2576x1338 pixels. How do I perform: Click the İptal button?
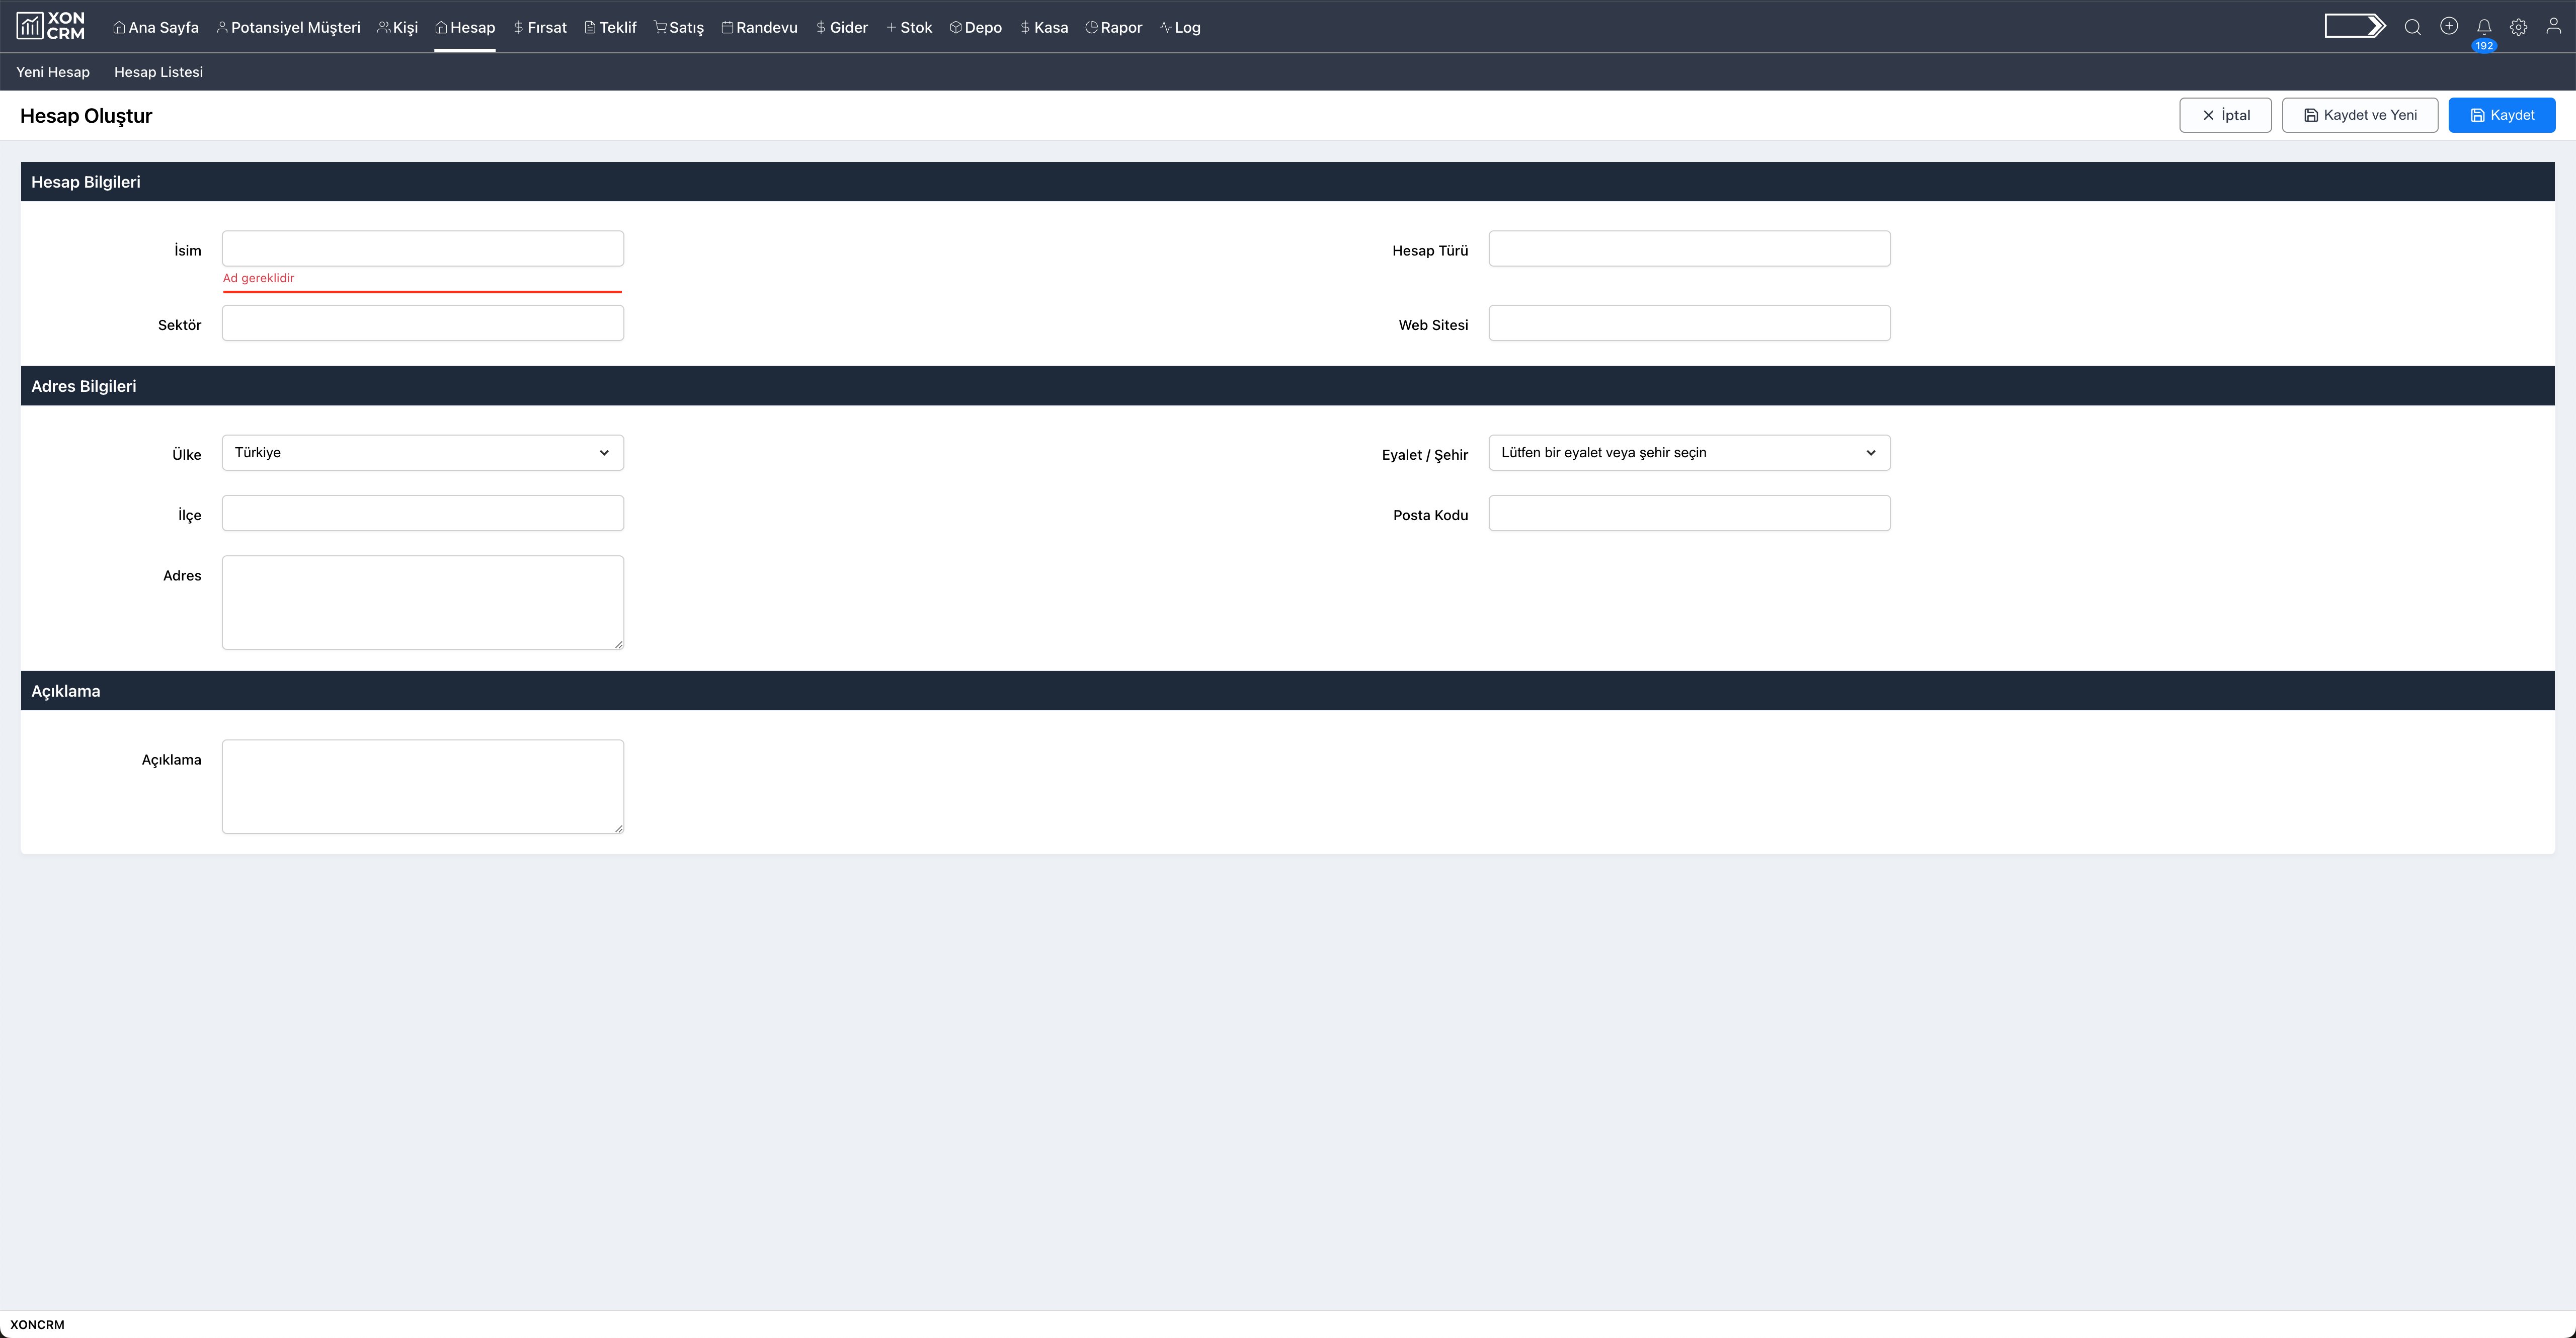pos(2225,115)
